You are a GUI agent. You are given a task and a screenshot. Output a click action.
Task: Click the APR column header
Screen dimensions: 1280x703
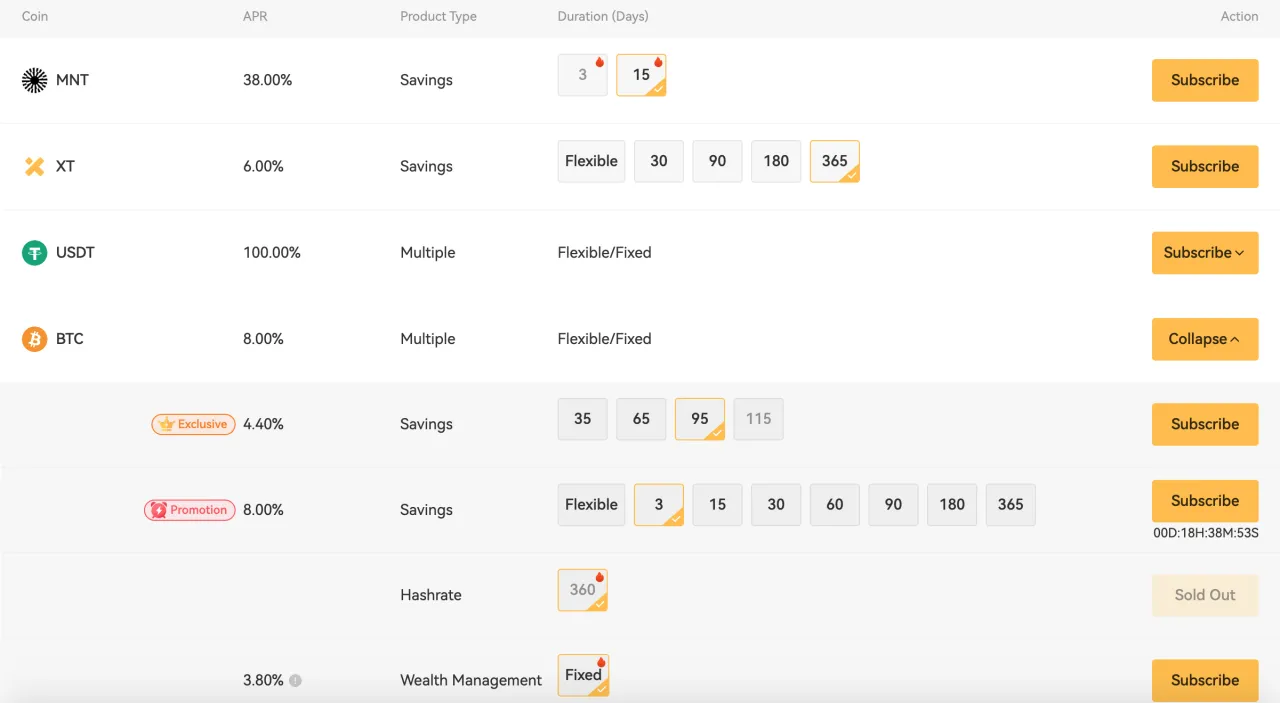255,16
